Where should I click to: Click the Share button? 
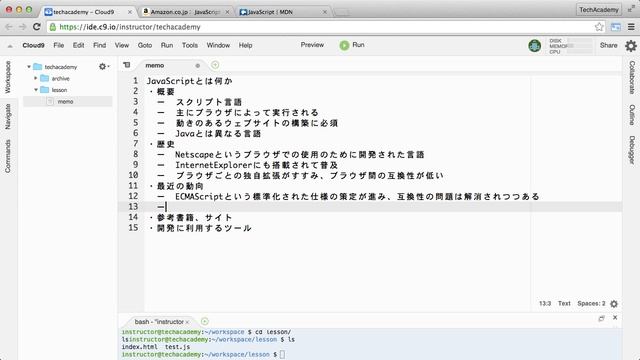click(609, 45)
